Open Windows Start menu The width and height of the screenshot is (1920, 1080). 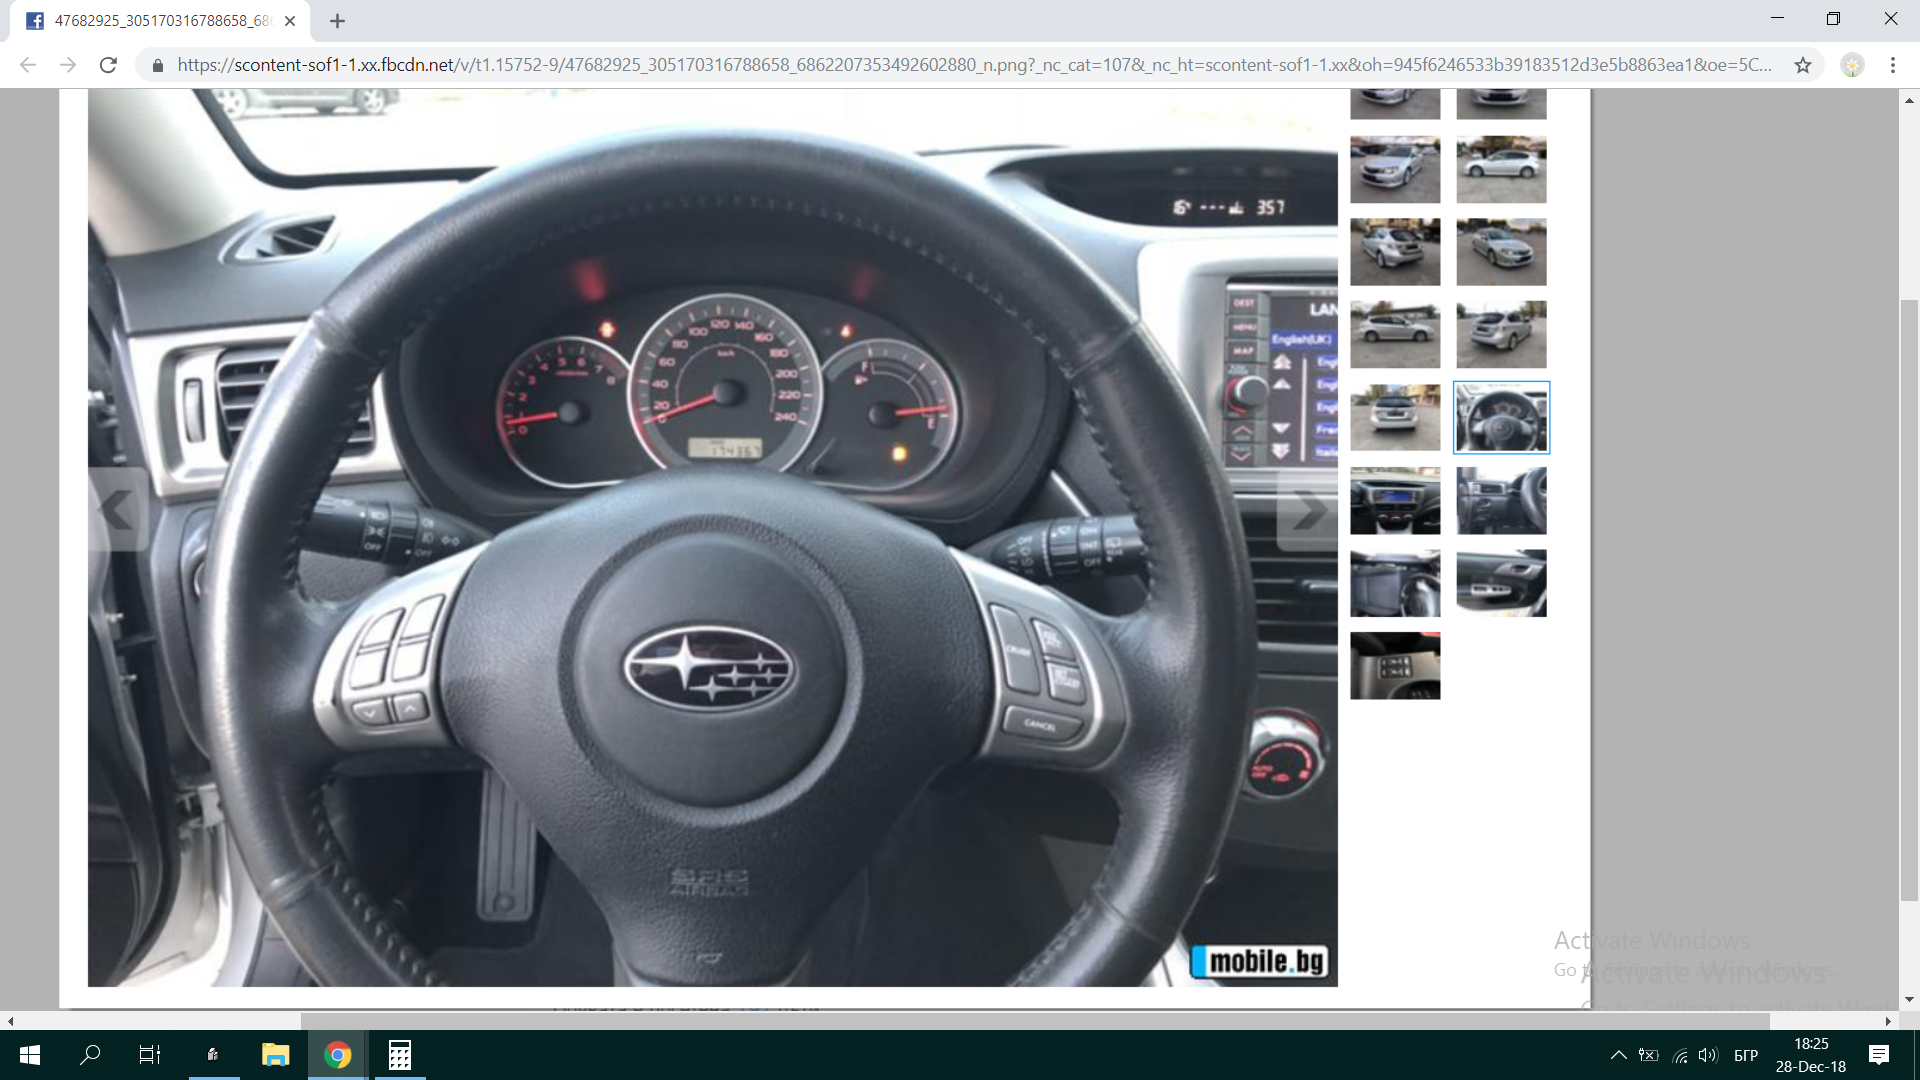click(30, 1055)
